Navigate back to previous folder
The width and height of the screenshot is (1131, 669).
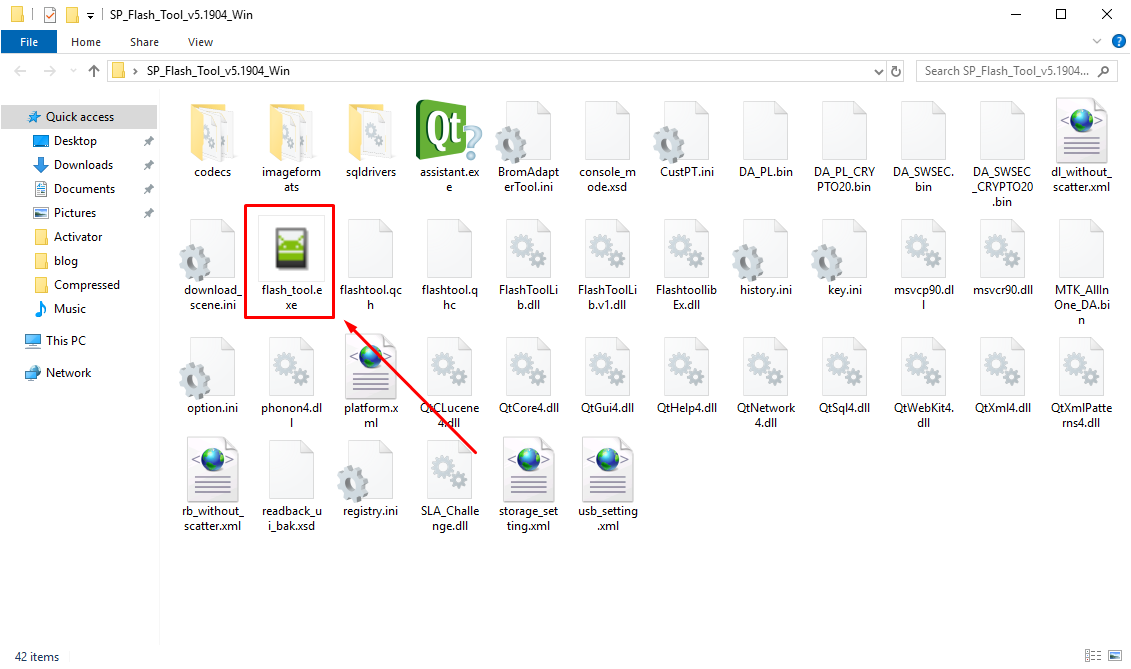tap(20, 71)
